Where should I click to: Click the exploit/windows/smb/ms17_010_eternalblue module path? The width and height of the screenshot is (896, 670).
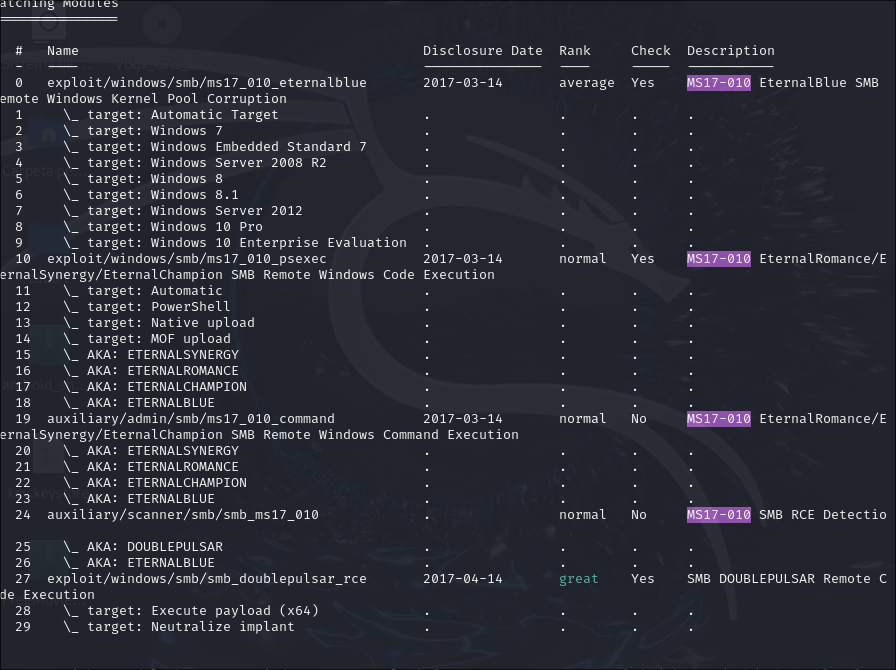[x=206, y=83]
